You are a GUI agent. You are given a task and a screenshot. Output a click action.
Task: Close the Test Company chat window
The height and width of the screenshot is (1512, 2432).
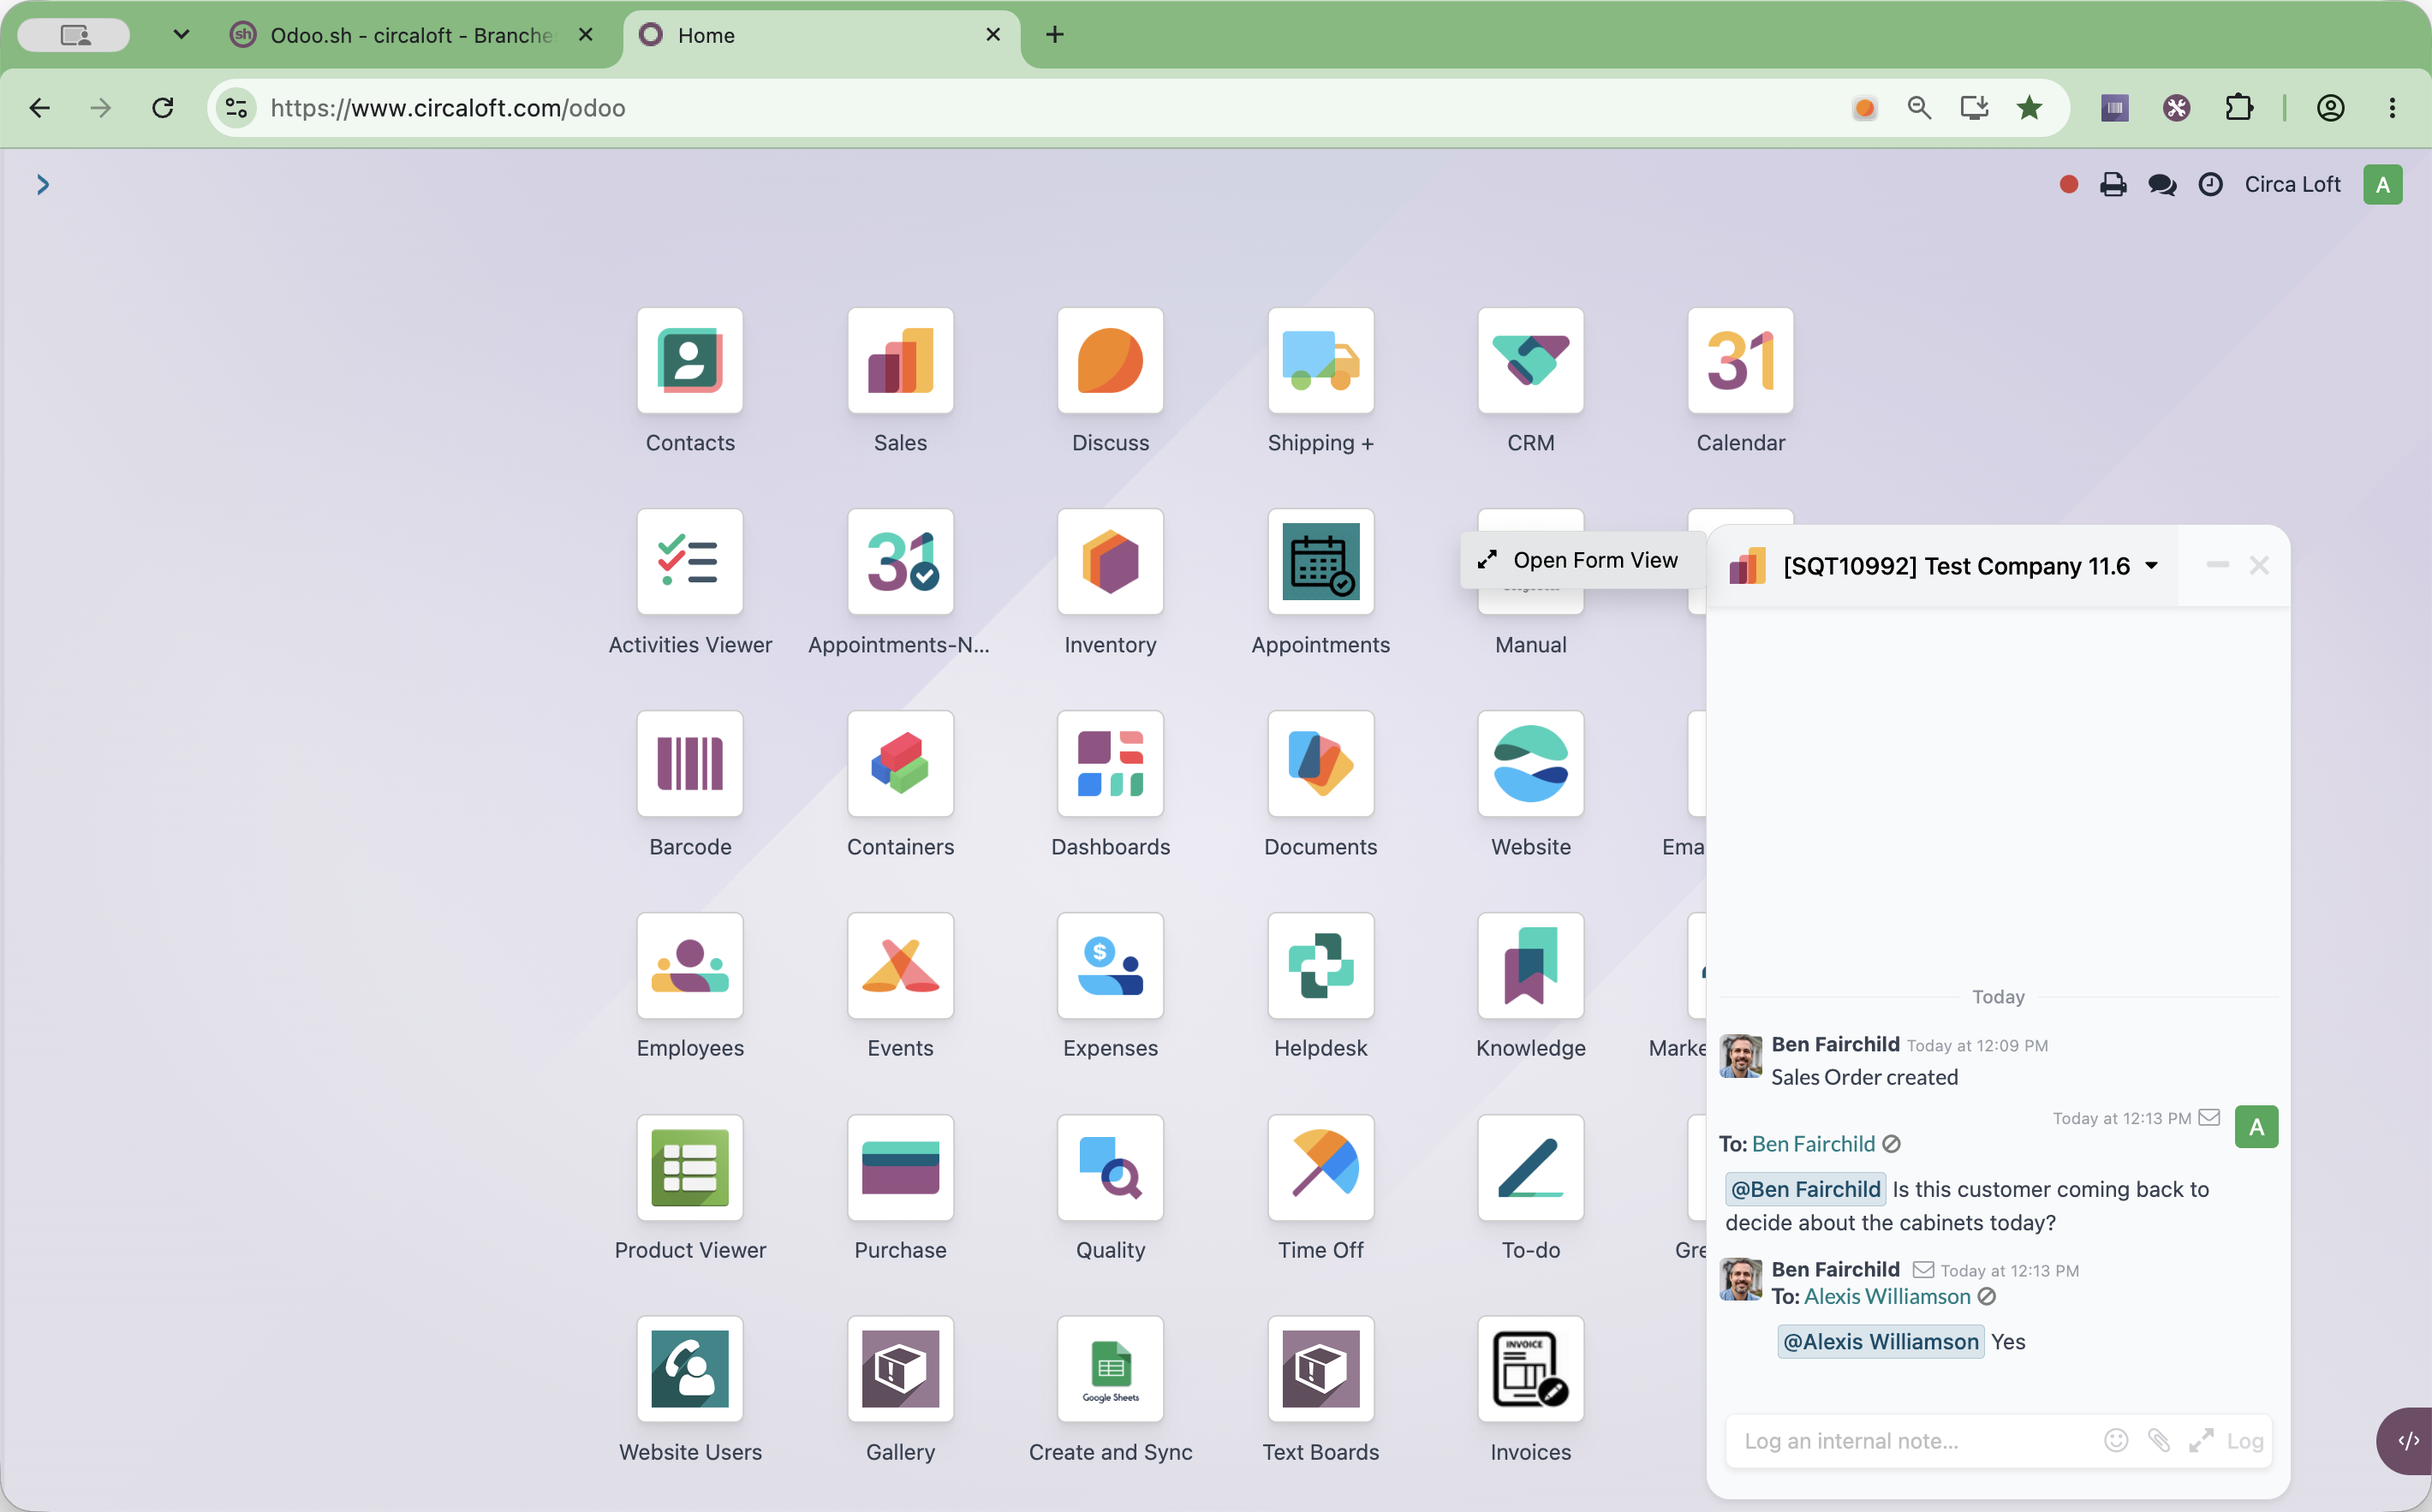2259,566
